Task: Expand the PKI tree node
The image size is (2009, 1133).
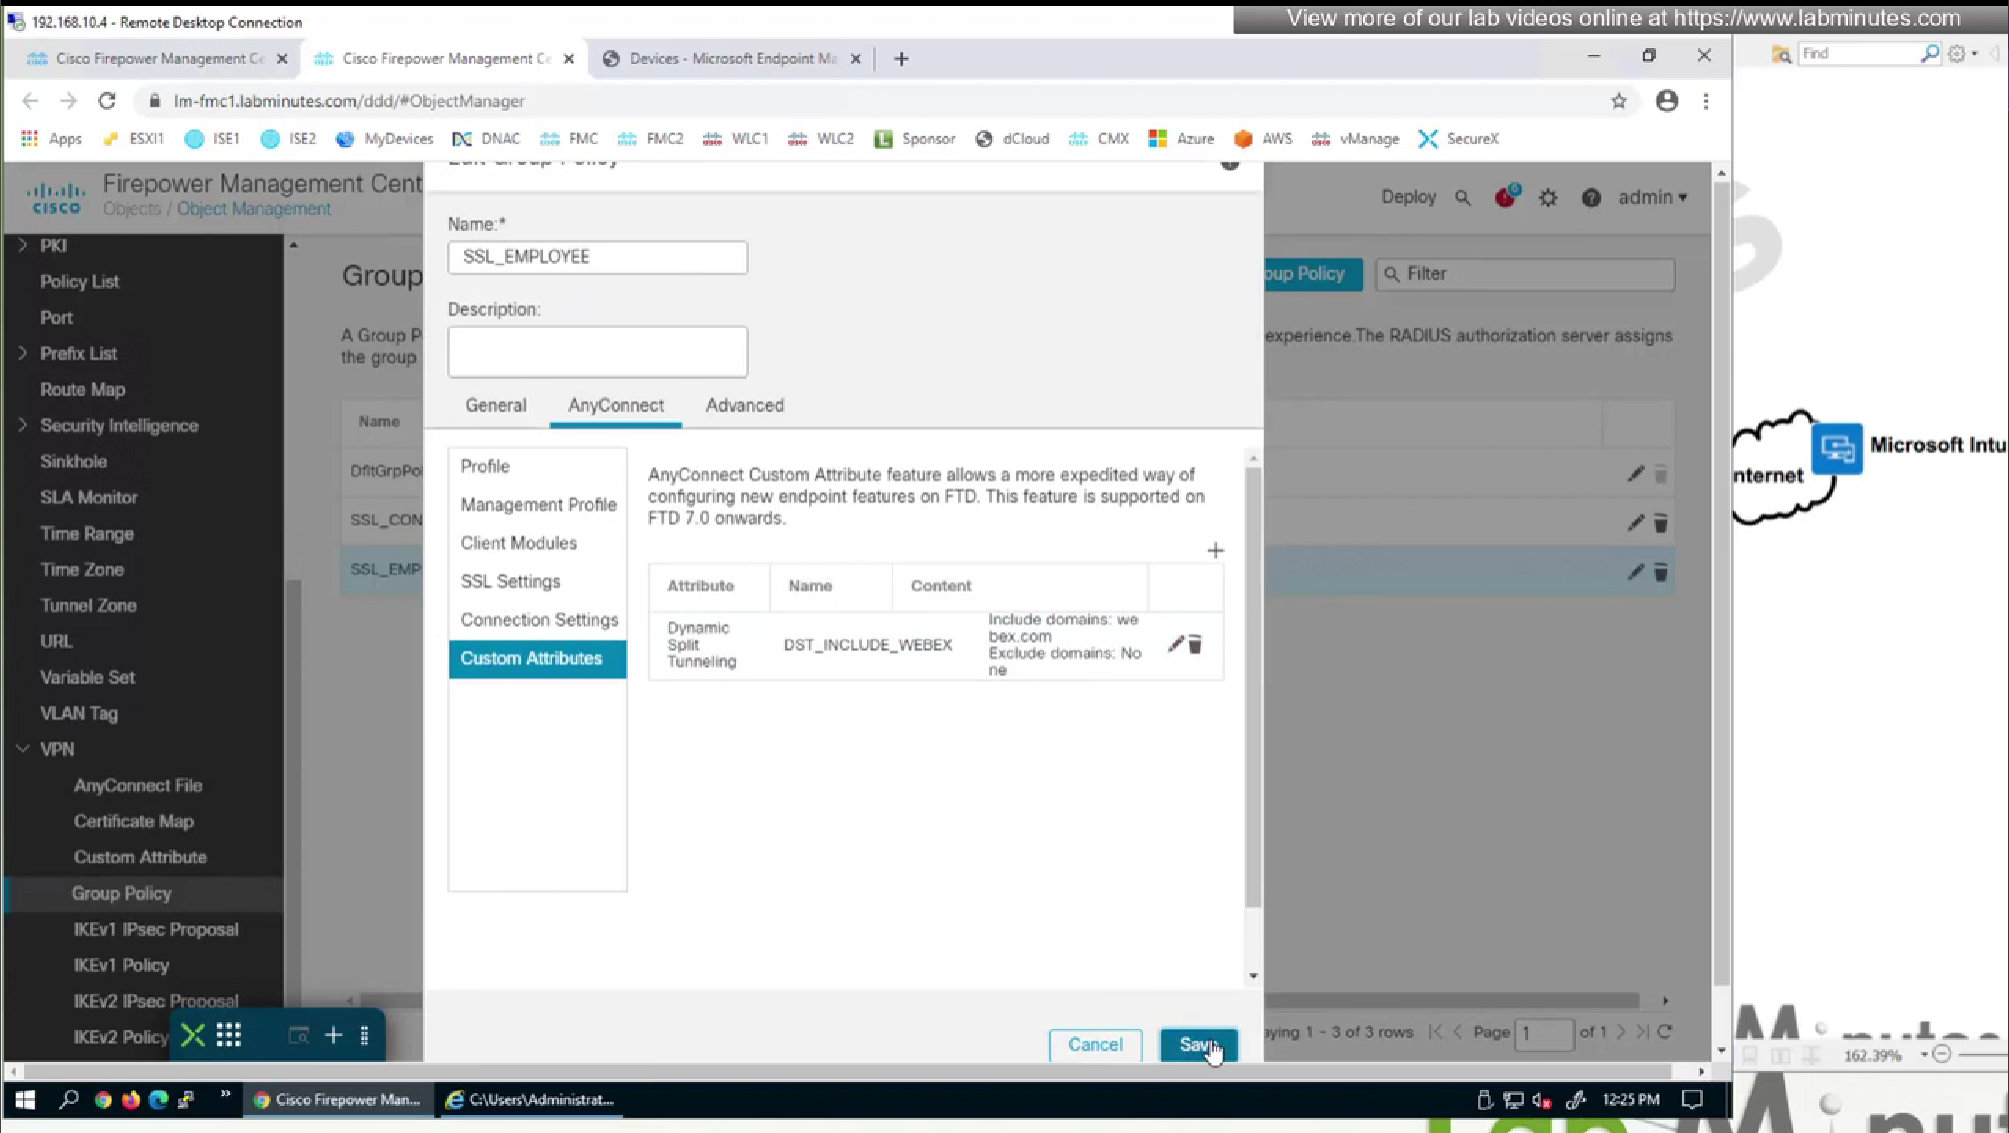Action: (23, 245)
